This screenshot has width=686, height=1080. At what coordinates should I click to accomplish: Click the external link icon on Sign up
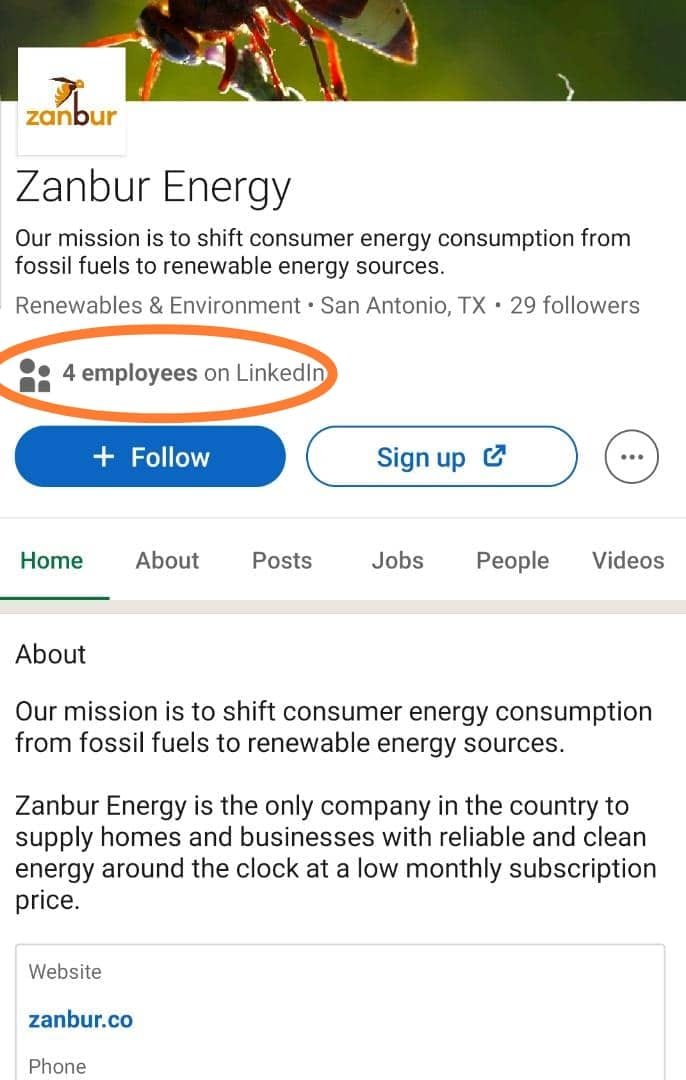pyautogui.click(x=494, y=456)
